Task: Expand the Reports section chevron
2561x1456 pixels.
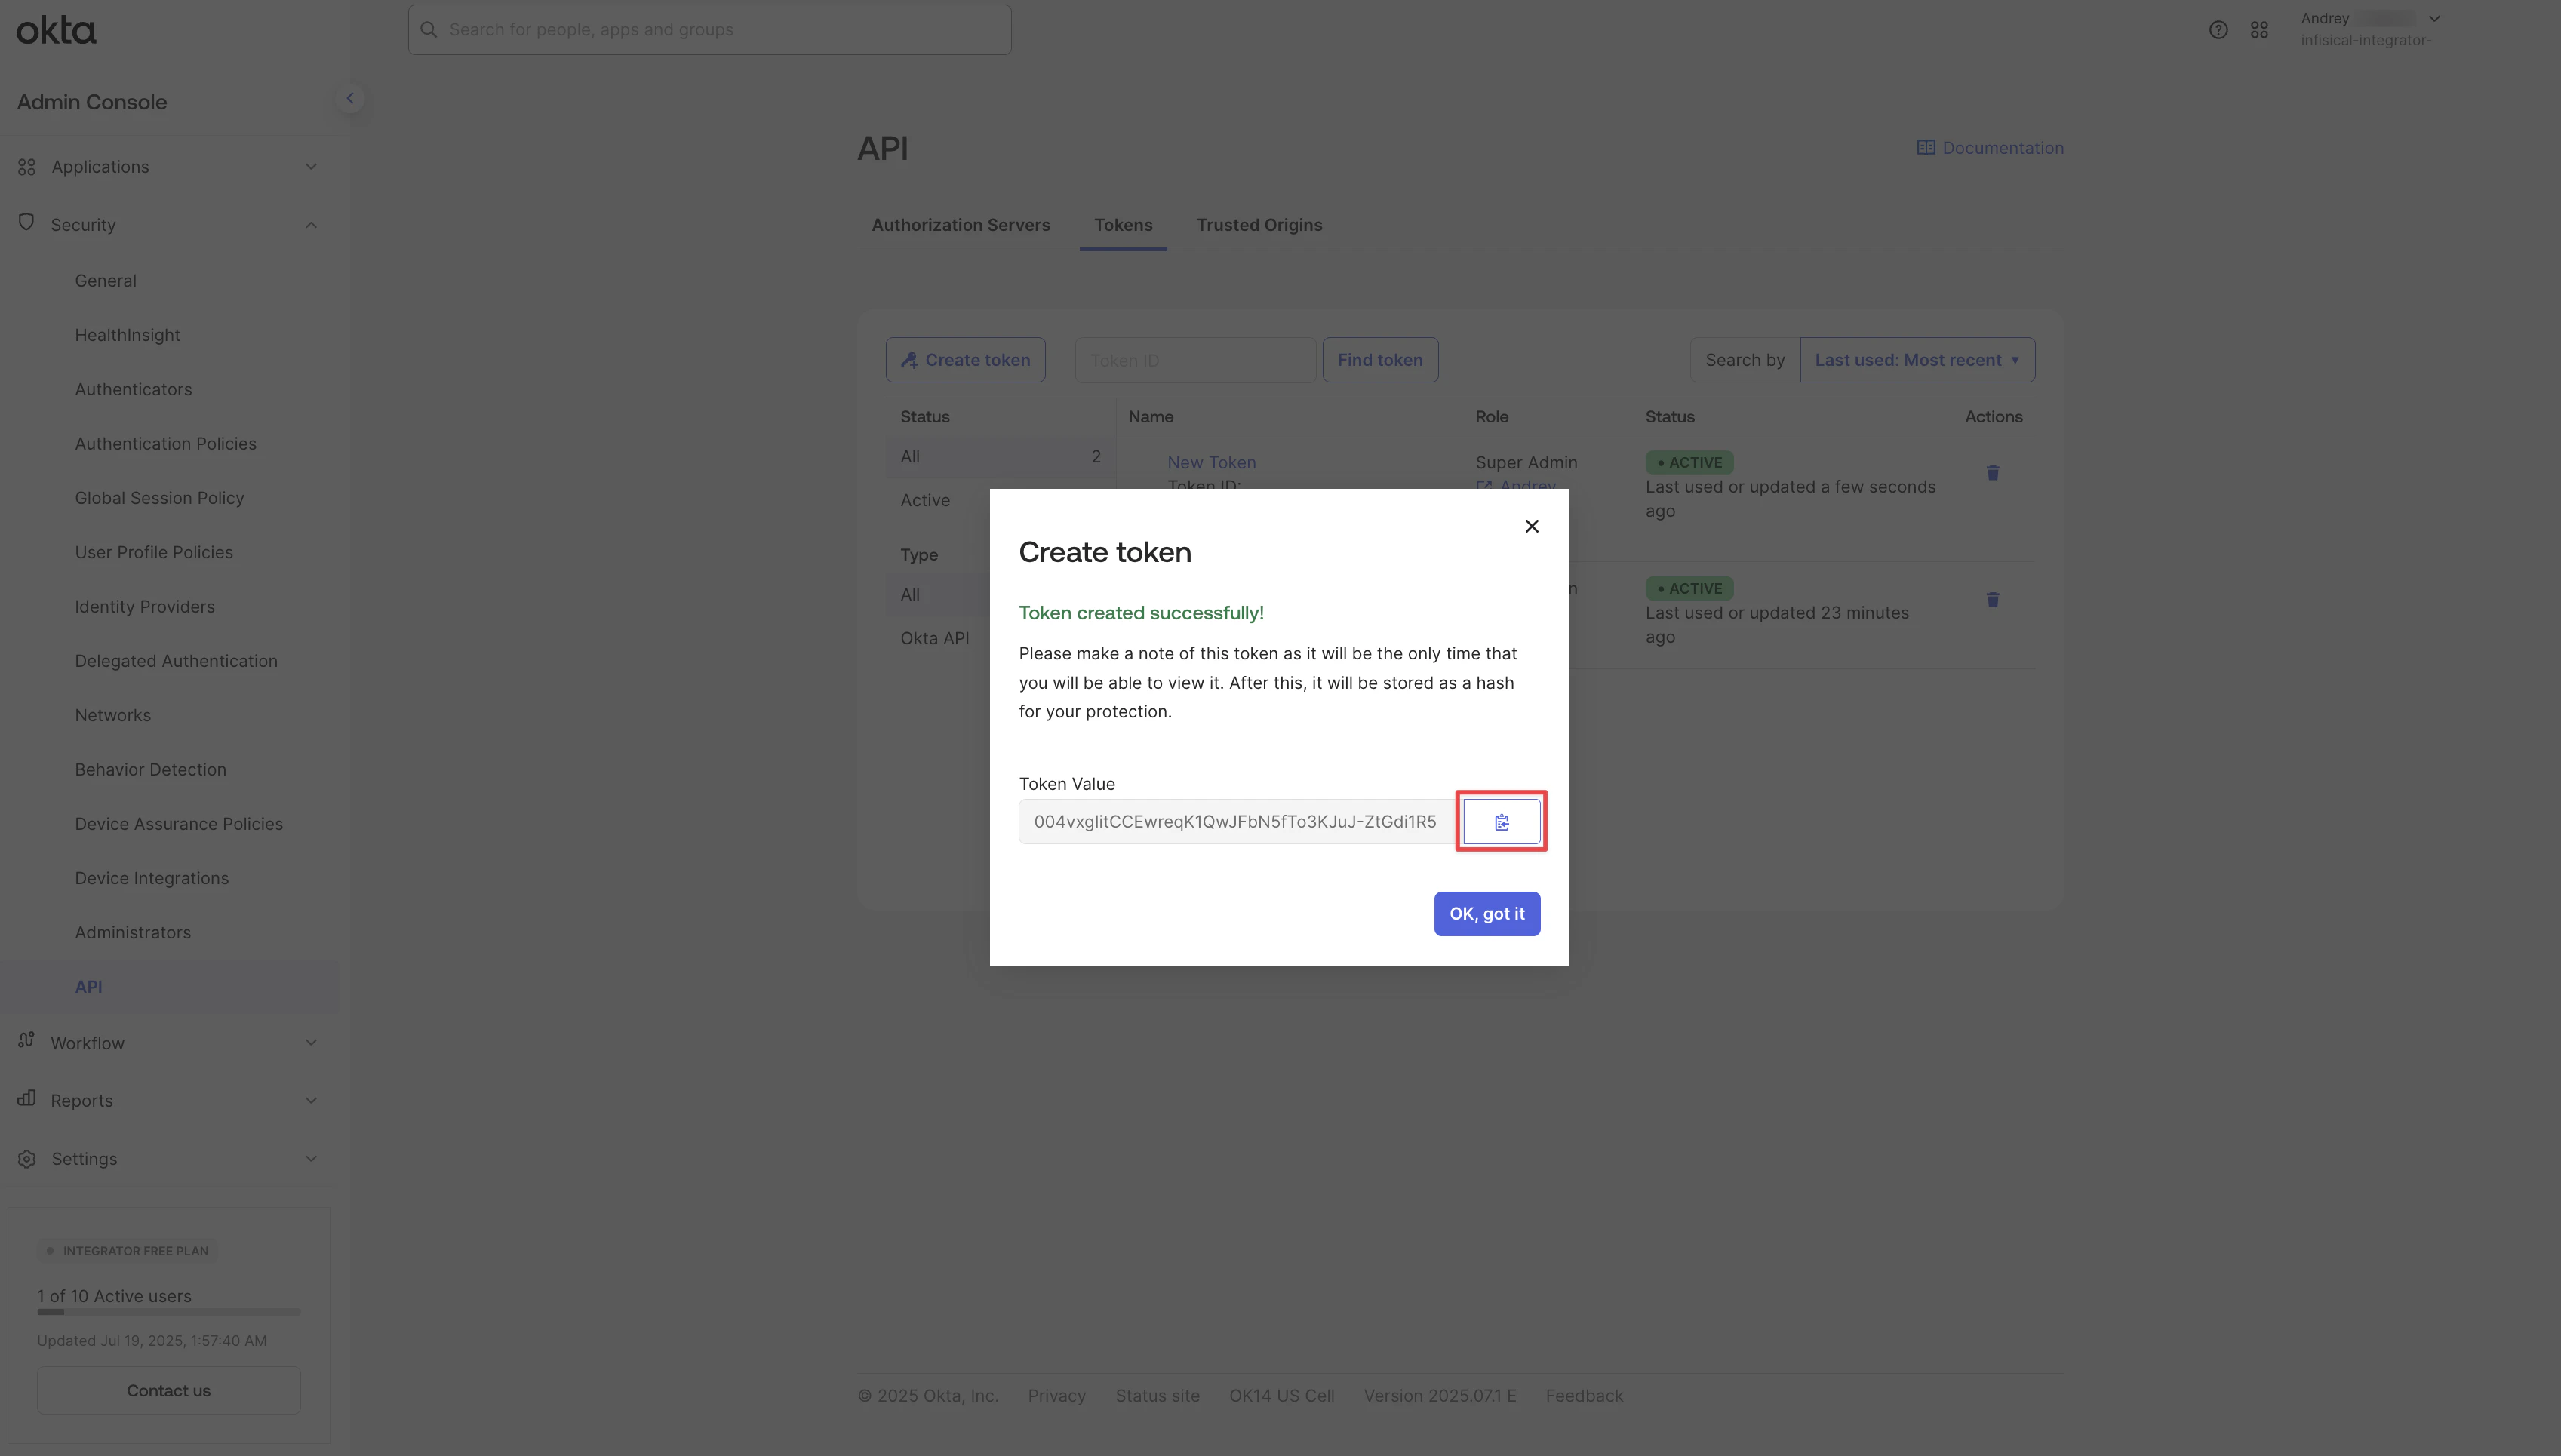Action: [x=311, y=1101]
